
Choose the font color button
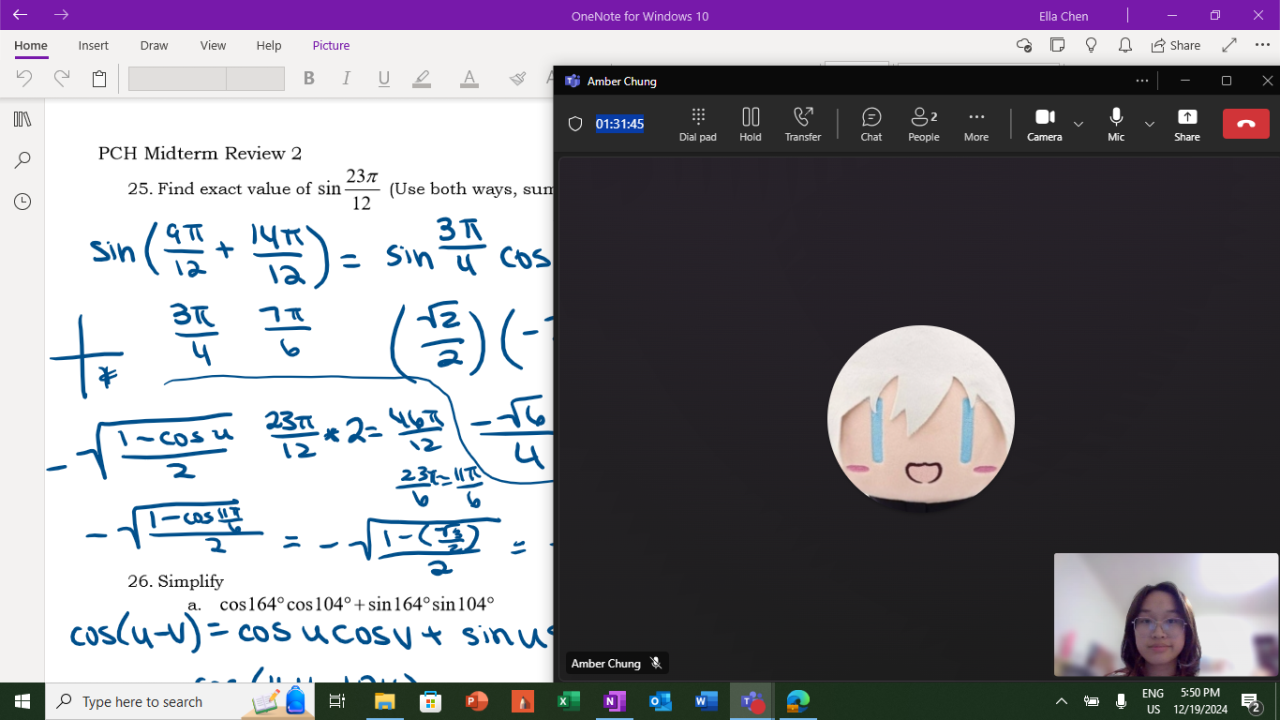pos(469,78)
